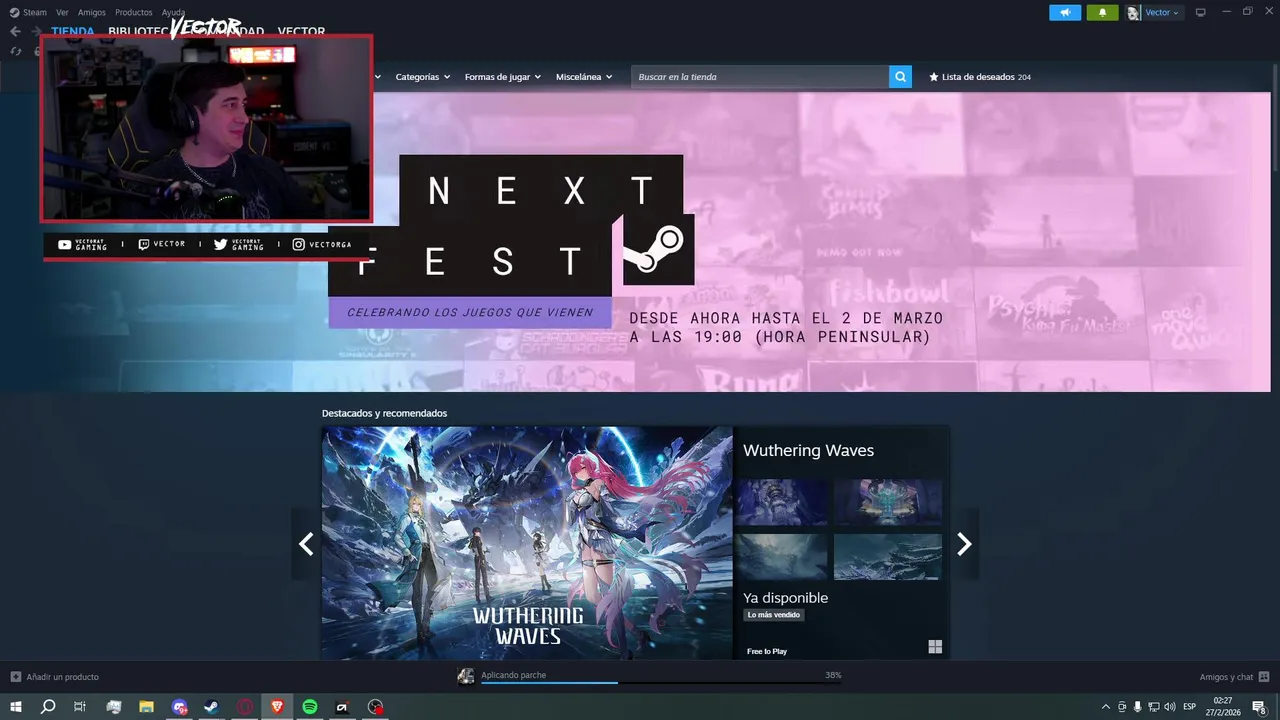Open Spotify from the taskbar
1280x720 pixels.
click(x=310, y=707)
